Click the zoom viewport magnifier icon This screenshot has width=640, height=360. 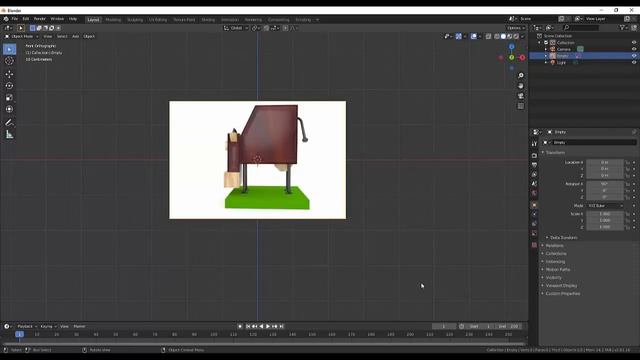pyautogui.click(x=521, y=76)
